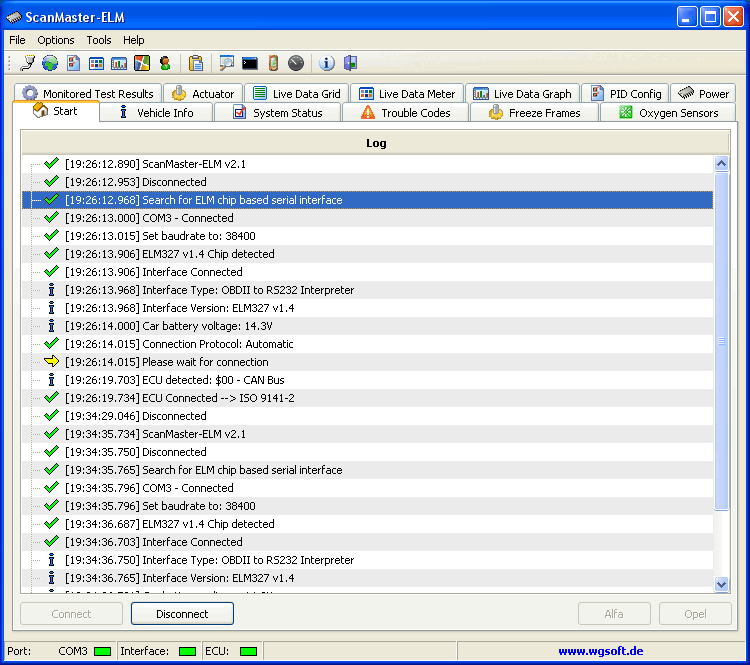Click the four-color square toolbar icon
This screenshot has width=750, height=665.
142,63
